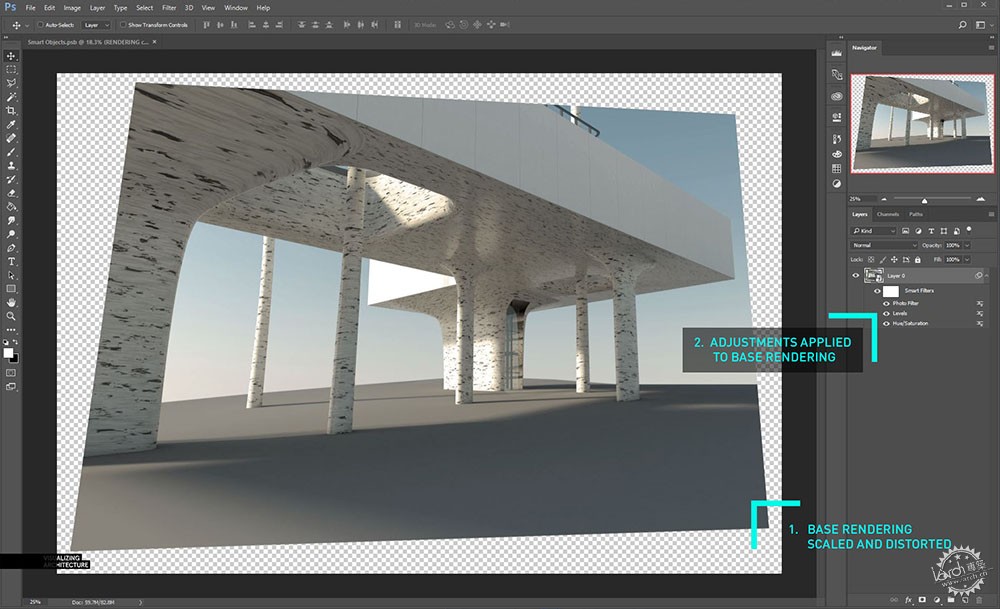Screen dimensions: 1000x609
Task: Click the Navigator preview thumbnail
Action: (x=922, y=124)
